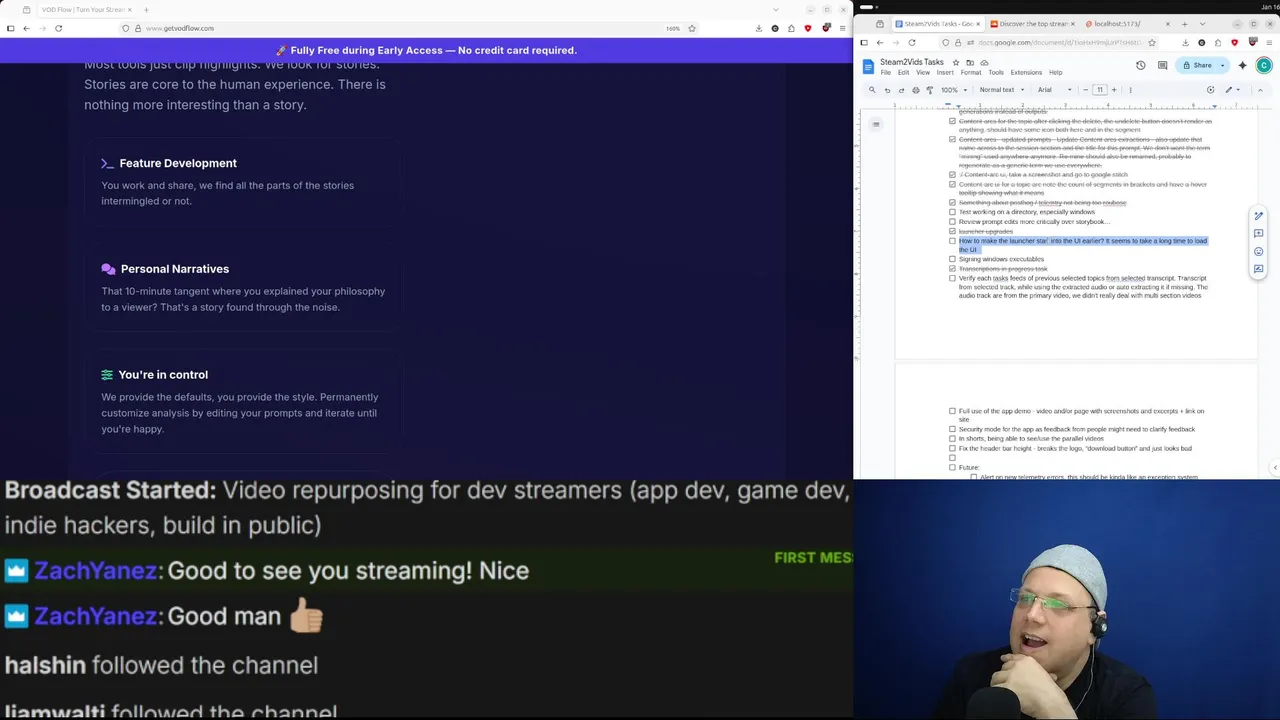Collapse the Docs toolbar with chevron
1280x720 pixels.
pyautogui.click(x=1259, y=90)
